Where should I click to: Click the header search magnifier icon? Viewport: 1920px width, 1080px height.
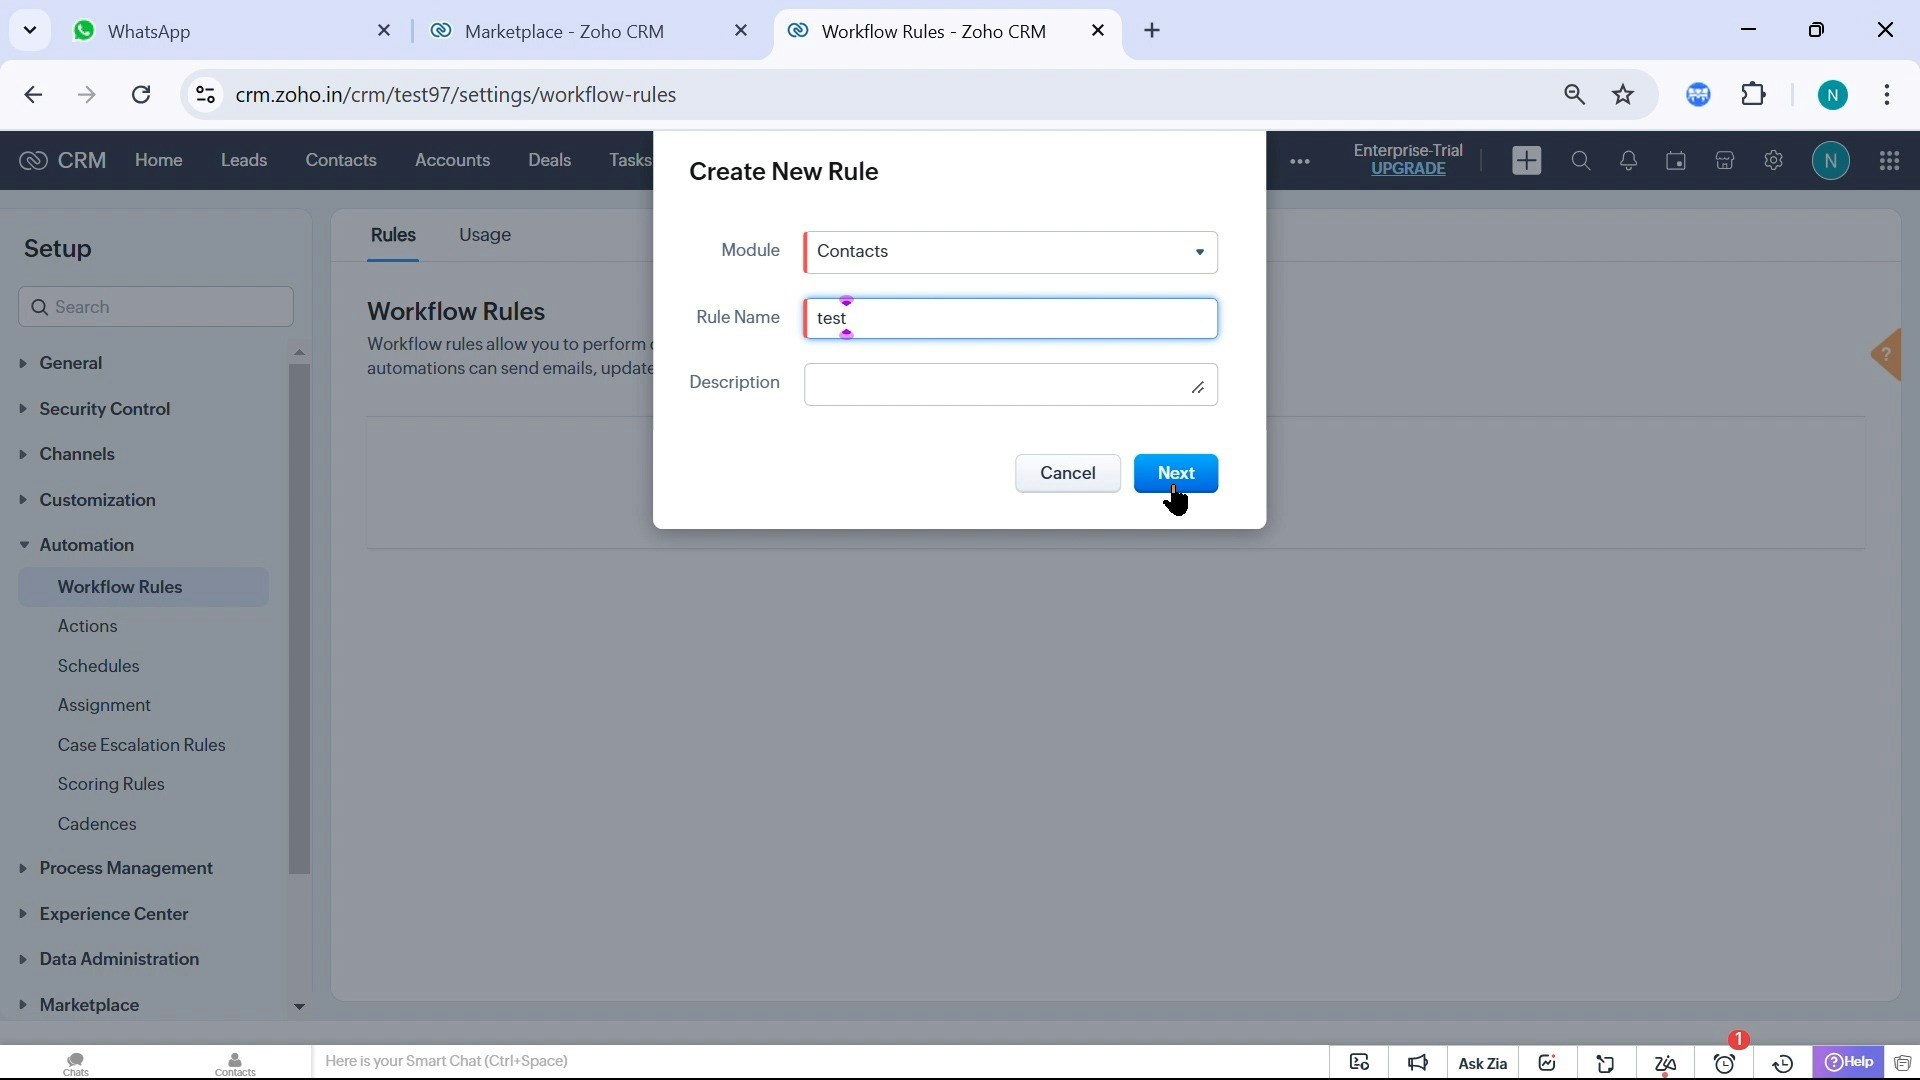pyautogui.click(x=1580, y=161)
